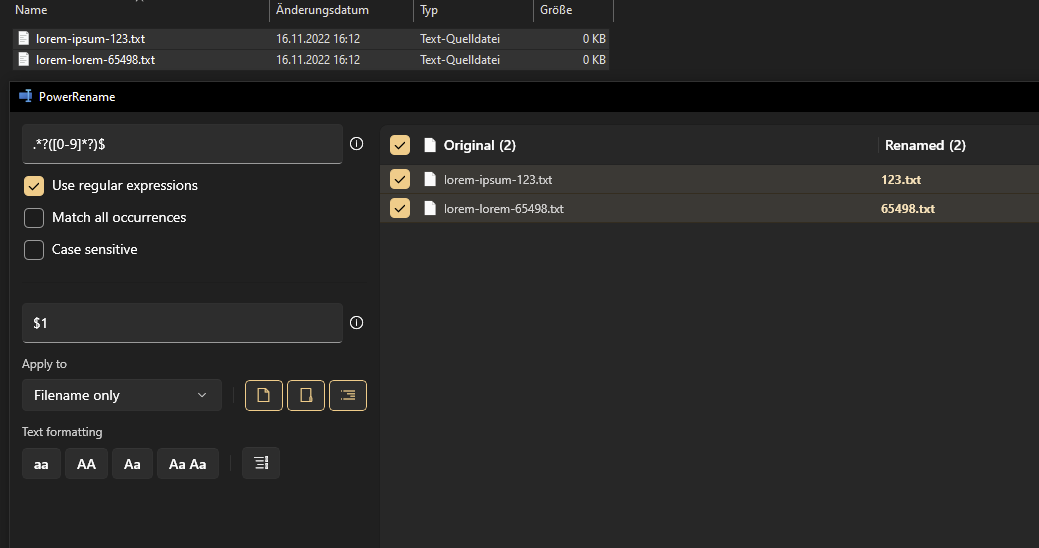Uncheck the lorem-lorem-65498.txt row checkbox
The image size is (1039, 548).
point(400,209)
